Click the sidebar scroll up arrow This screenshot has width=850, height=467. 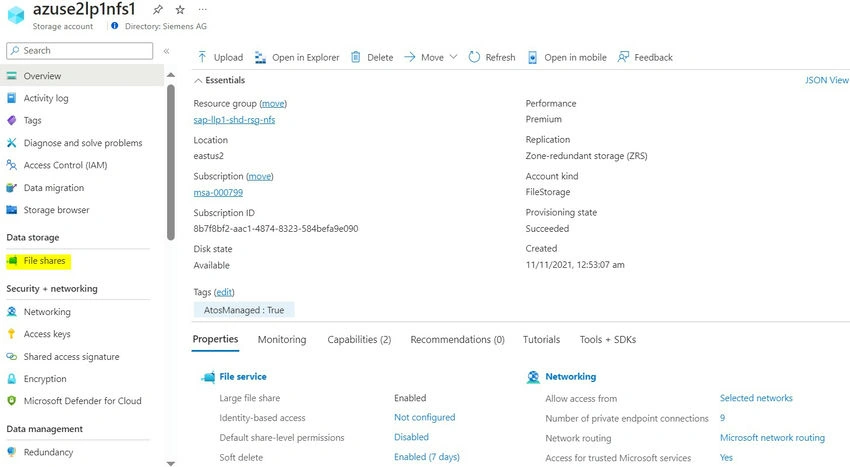(x=171, y=75)
